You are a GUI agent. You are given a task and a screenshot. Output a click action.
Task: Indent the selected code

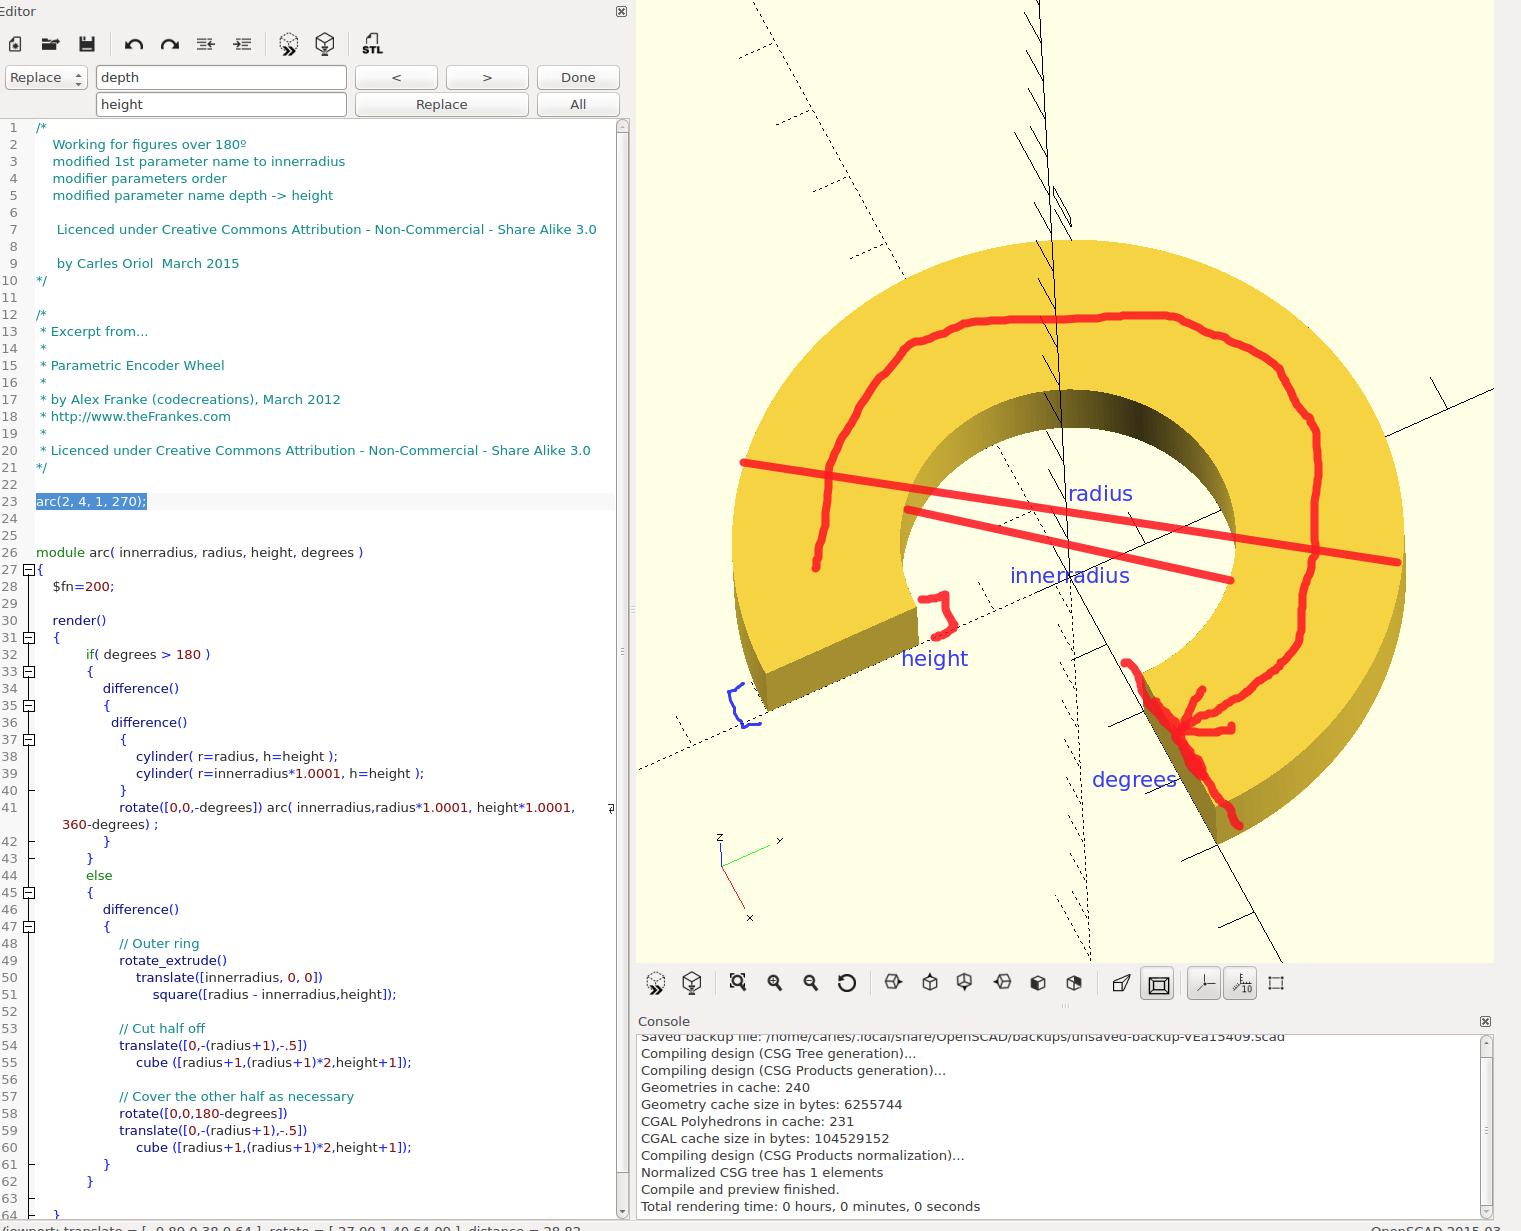click(242, 44)
